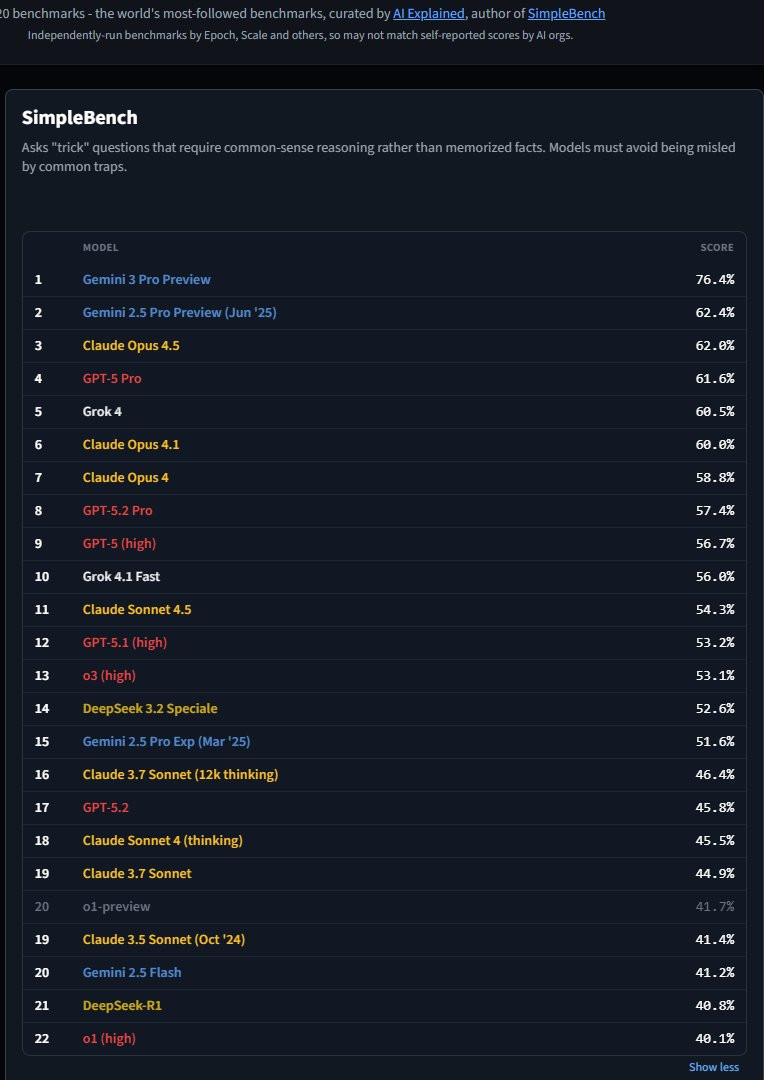
Task: Open Grok 4.1 Fast entry
Action: click(x=121, y=577)
